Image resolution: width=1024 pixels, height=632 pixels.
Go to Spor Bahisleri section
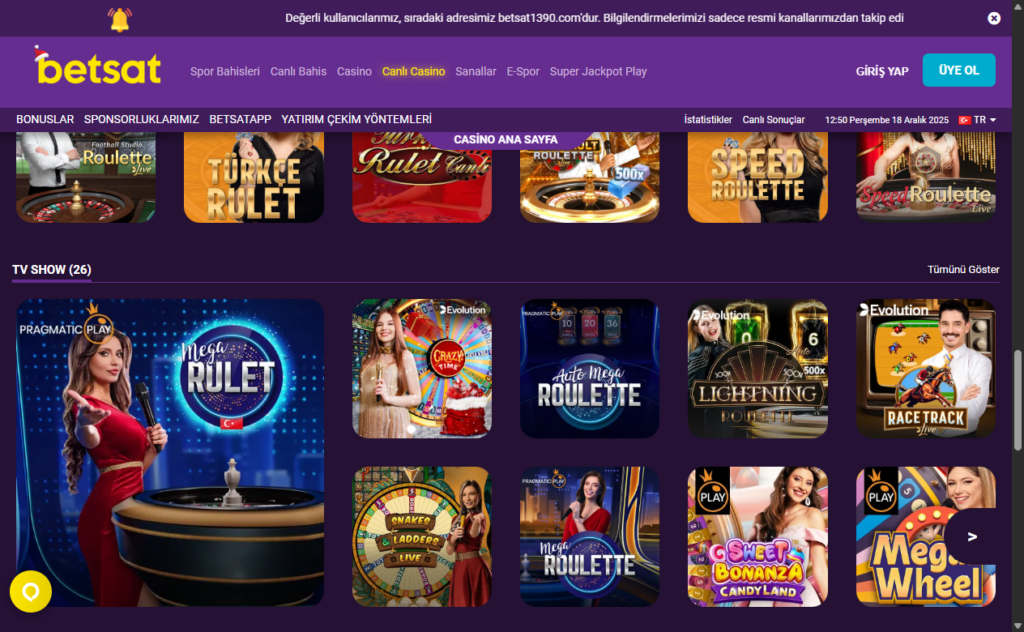point(225,71)
